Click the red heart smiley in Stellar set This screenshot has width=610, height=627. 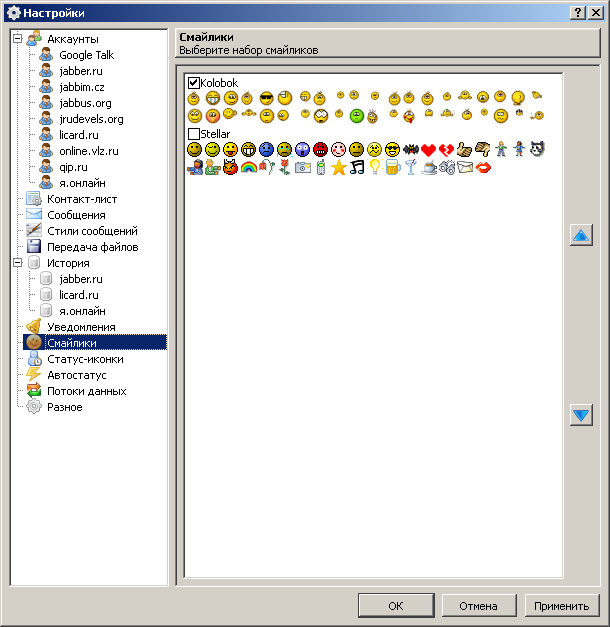point(428,149)
